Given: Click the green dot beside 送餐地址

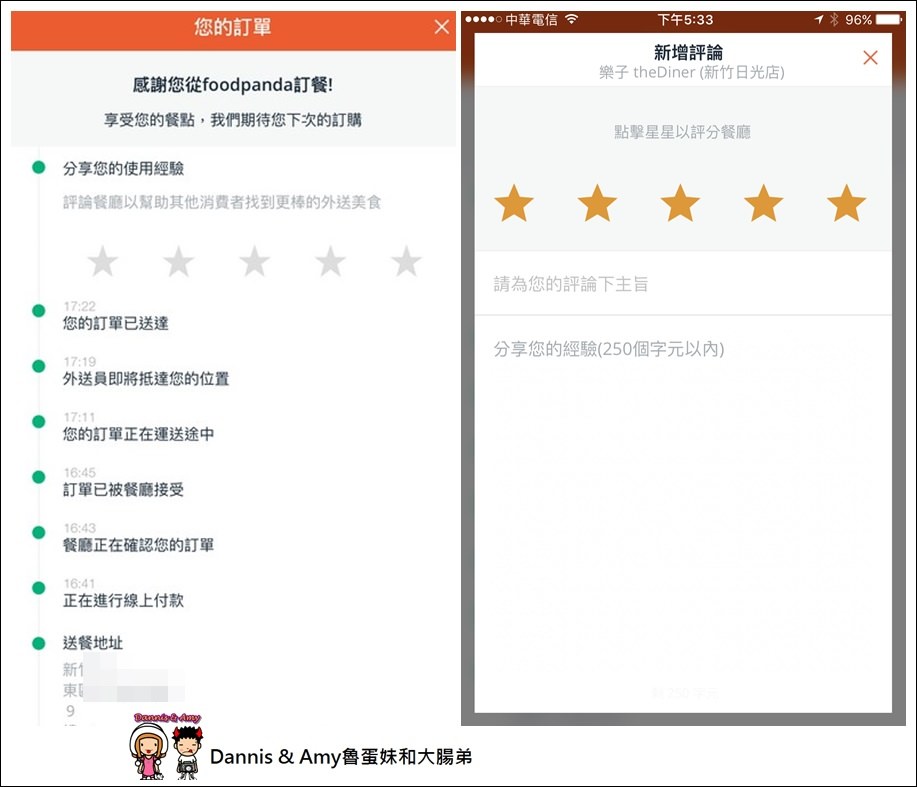Looking at the screenshot, I should pyautogui.click(x=39, y=643).
